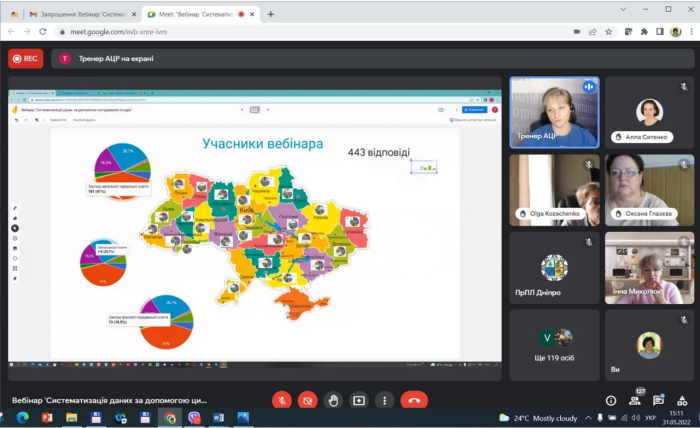This screenshot has width=700, height=428.
Task: Open more options three-dot menu
Action: (x=384, y=400)
